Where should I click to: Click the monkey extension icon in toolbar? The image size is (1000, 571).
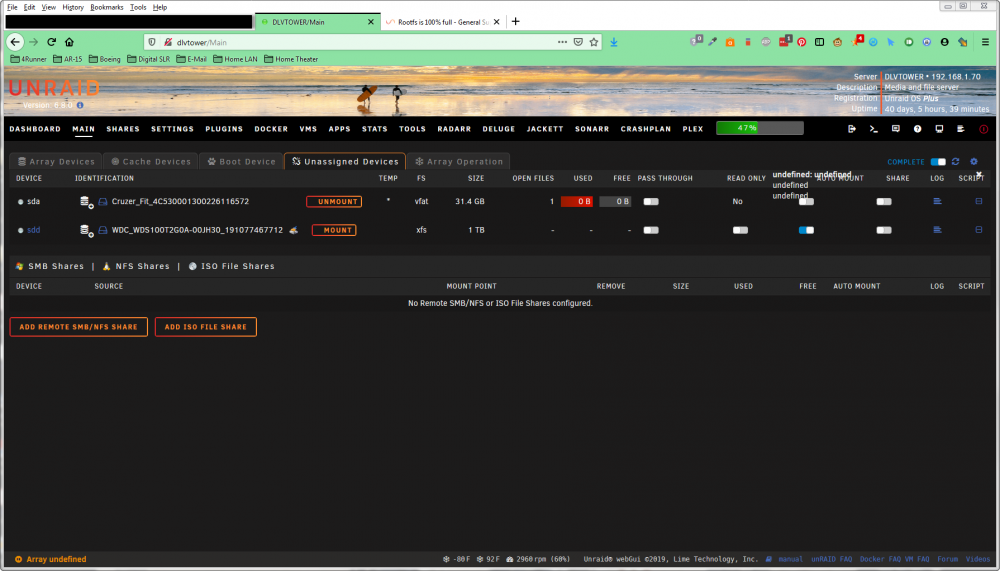pyautogui.click(x=837, y=42)
